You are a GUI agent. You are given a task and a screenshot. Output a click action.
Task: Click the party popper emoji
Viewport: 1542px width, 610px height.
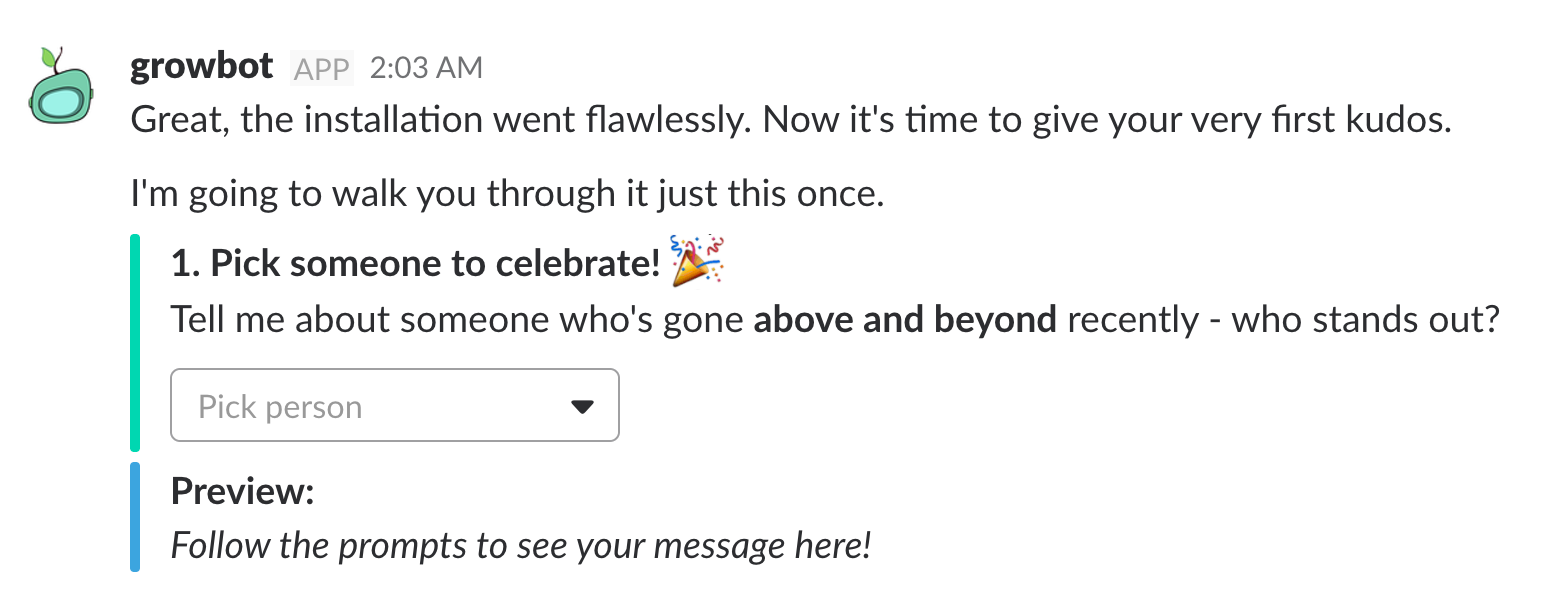click(697, 261)
